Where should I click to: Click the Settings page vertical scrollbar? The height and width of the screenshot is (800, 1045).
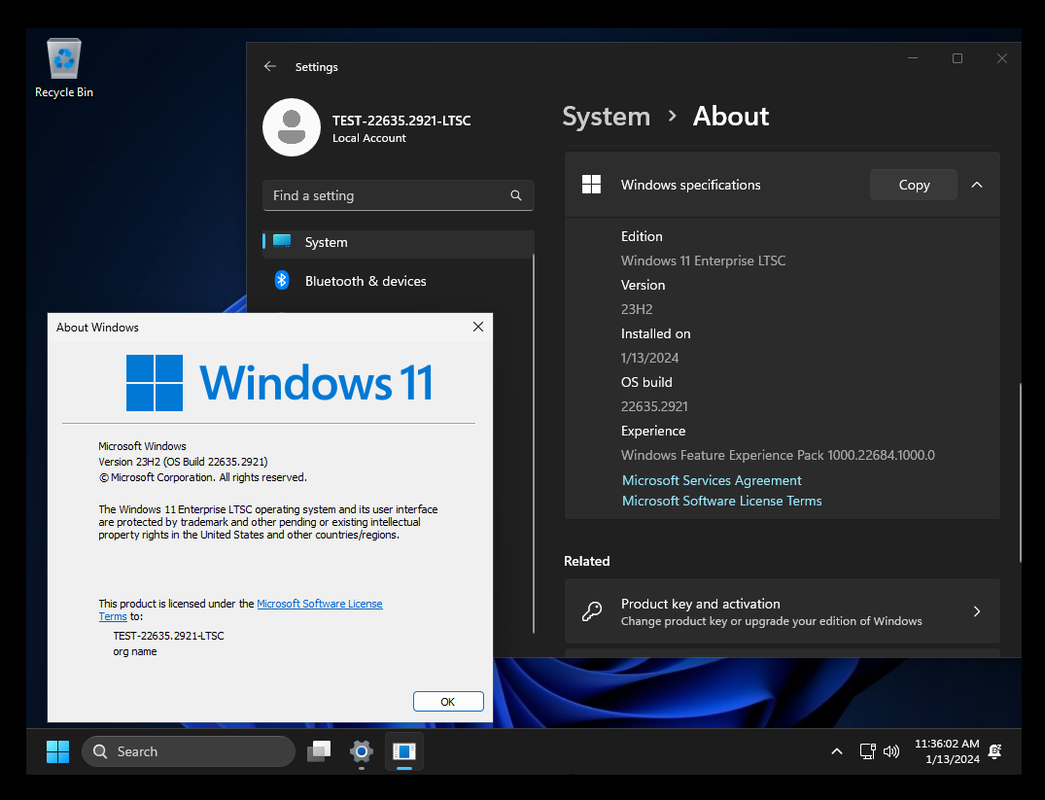tap(1020, 473)
